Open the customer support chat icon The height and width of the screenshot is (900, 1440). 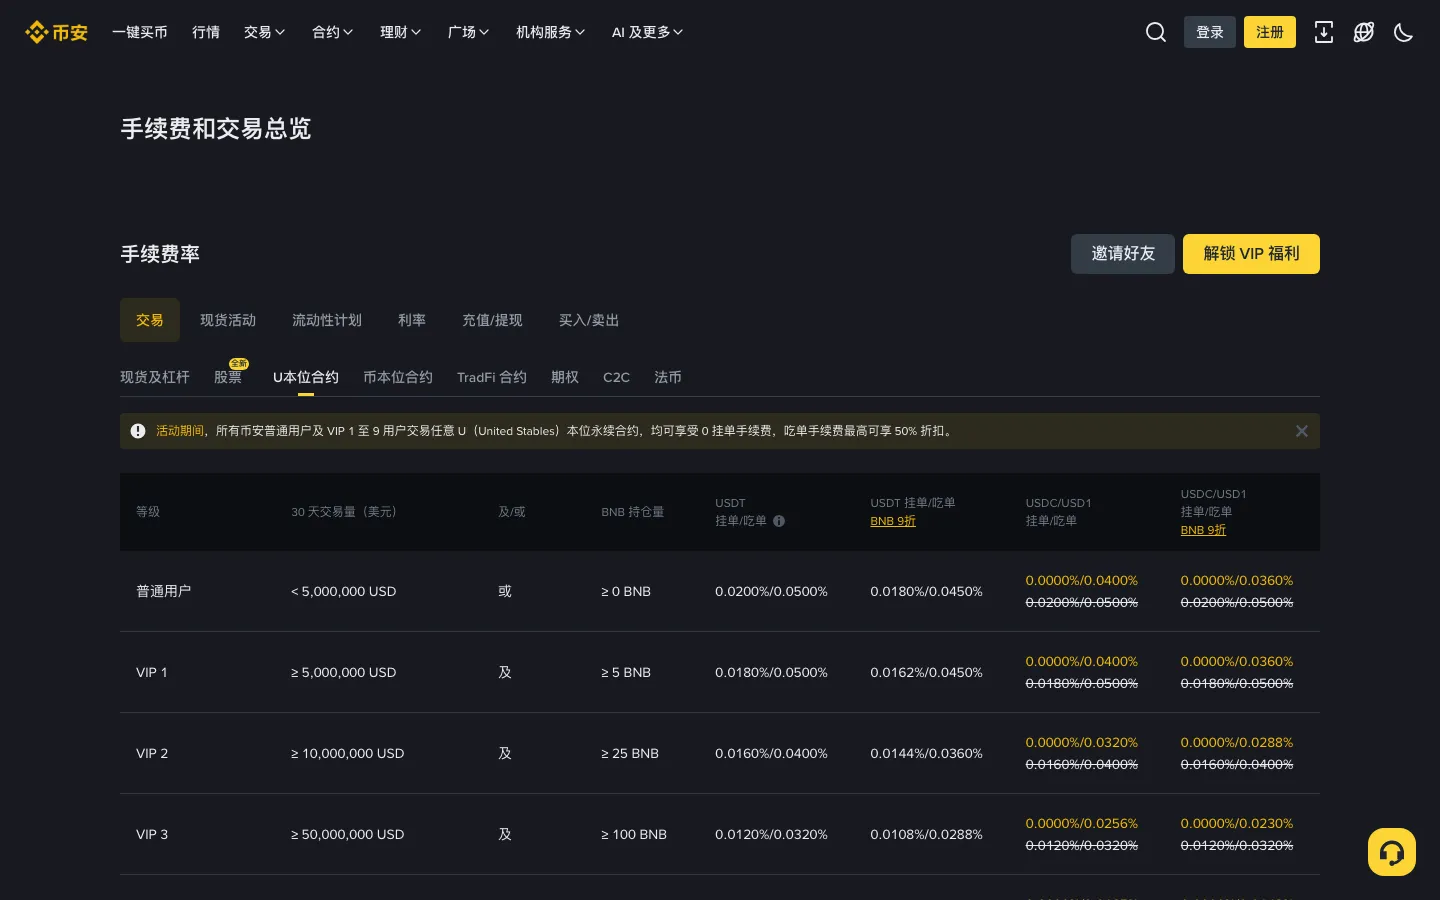coord(1392,852)
